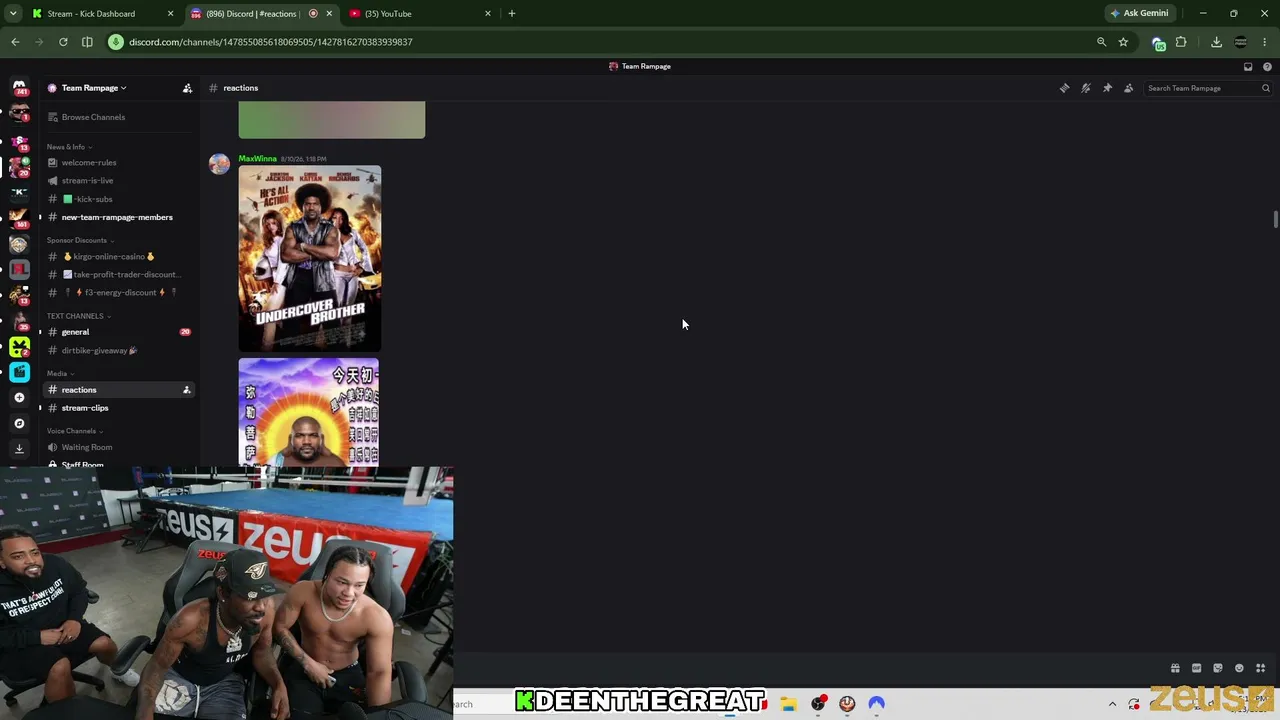Open the stream-is-live channel

click(x=118, y=181)
